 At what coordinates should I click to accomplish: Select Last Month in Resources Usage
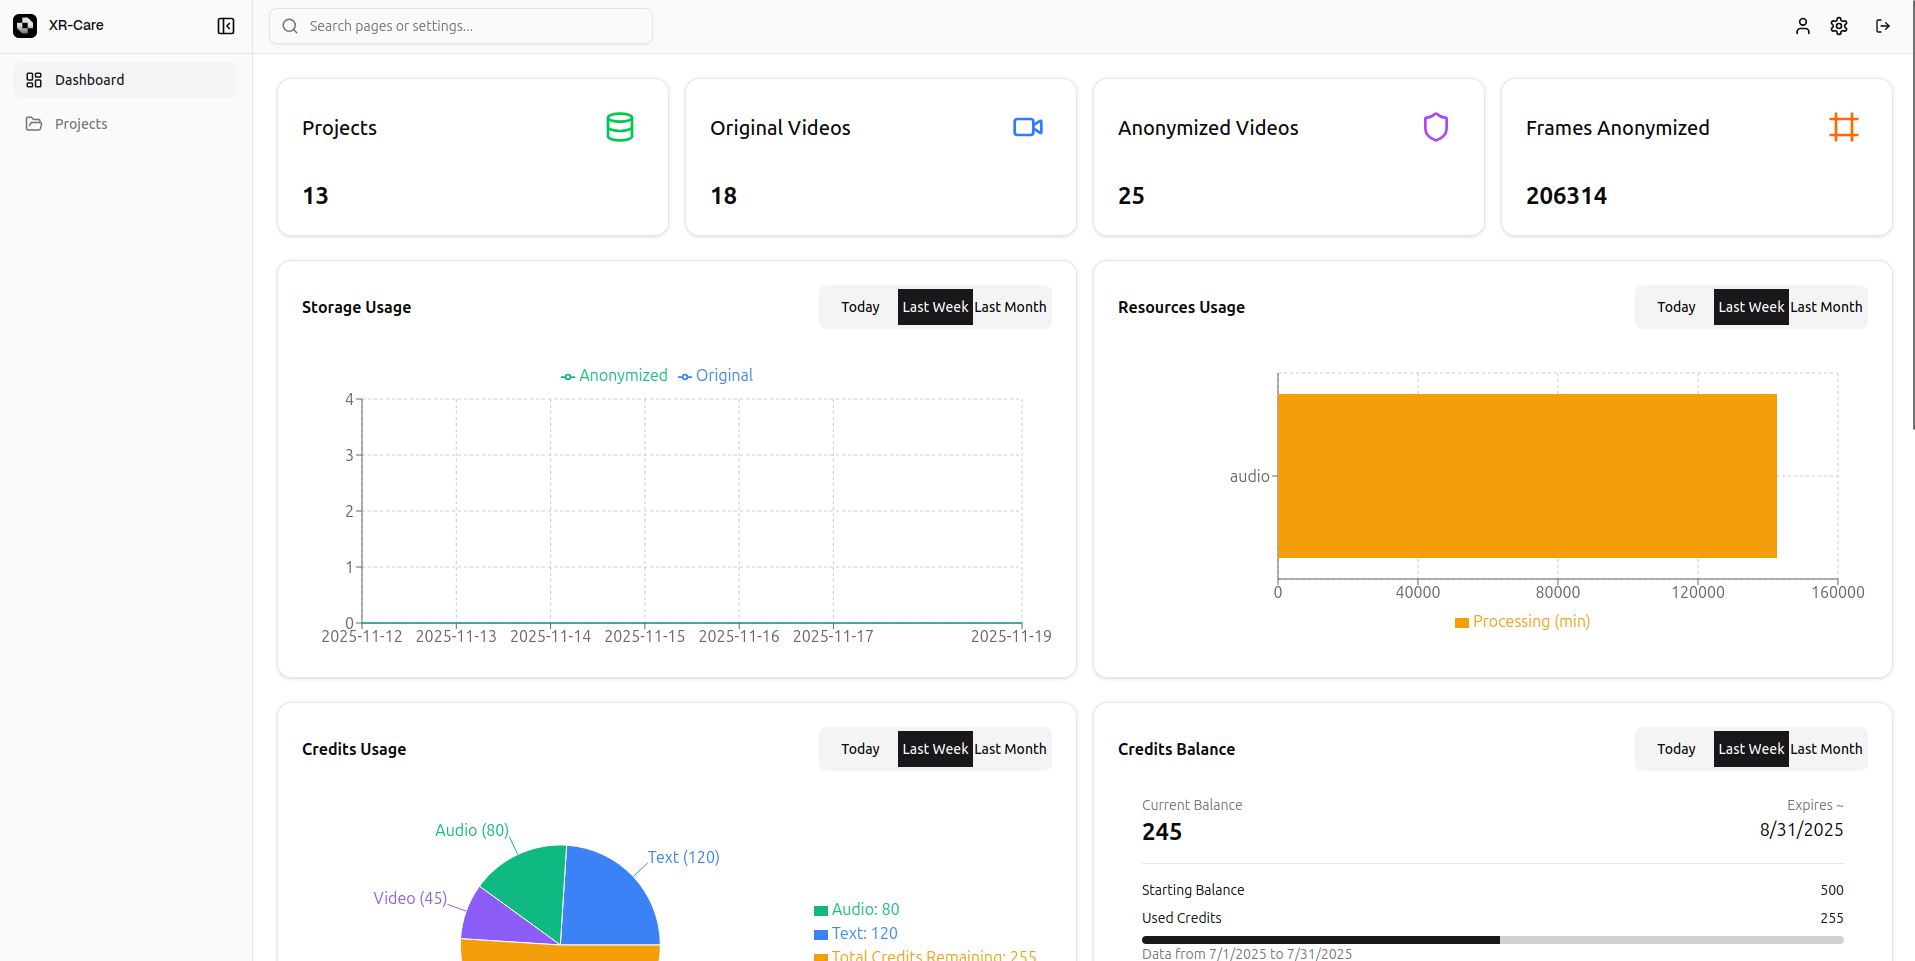point(1826,307)
